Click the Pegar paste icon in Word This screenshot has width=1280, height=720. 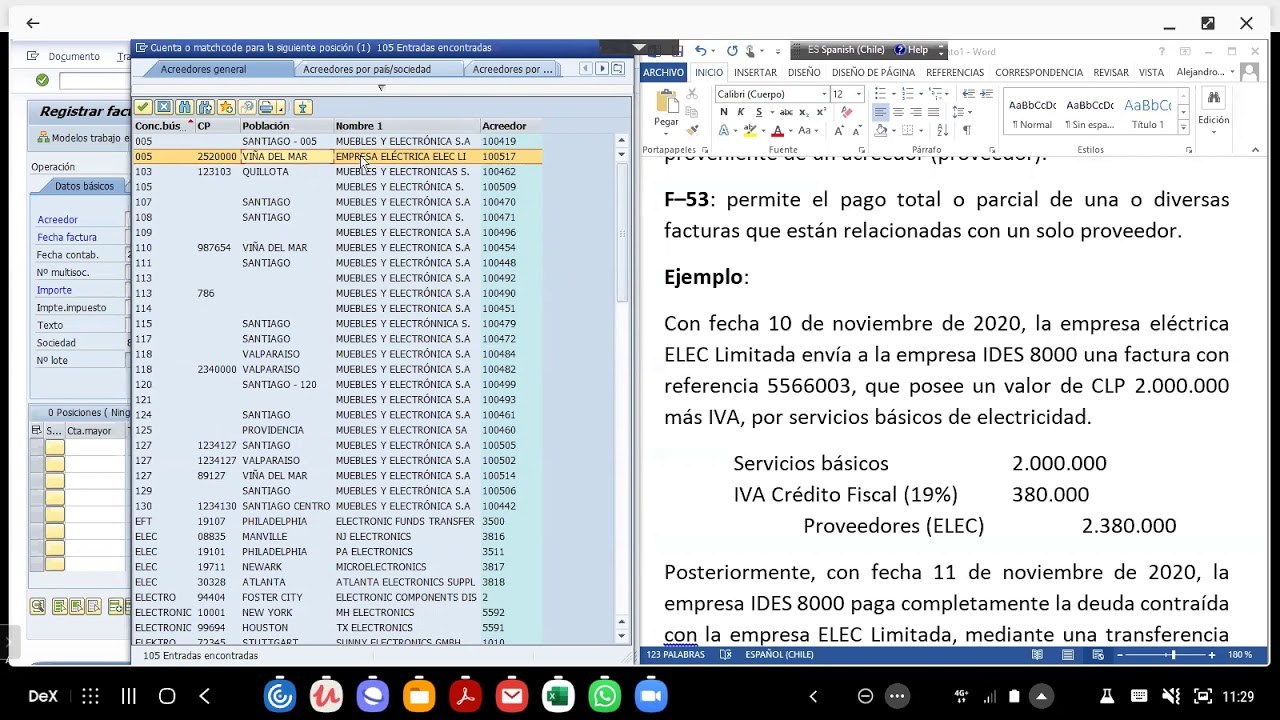click(x=666, y=109)
